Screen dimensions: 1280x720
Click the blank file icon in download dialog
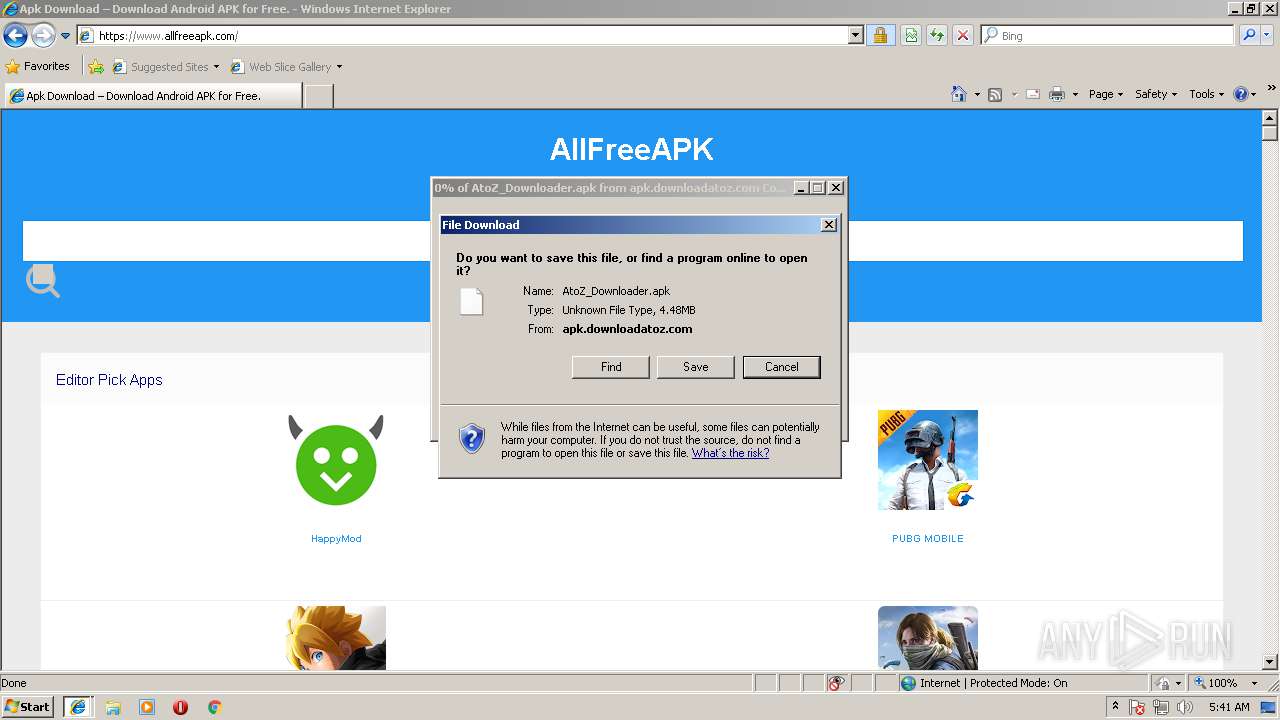471,301
